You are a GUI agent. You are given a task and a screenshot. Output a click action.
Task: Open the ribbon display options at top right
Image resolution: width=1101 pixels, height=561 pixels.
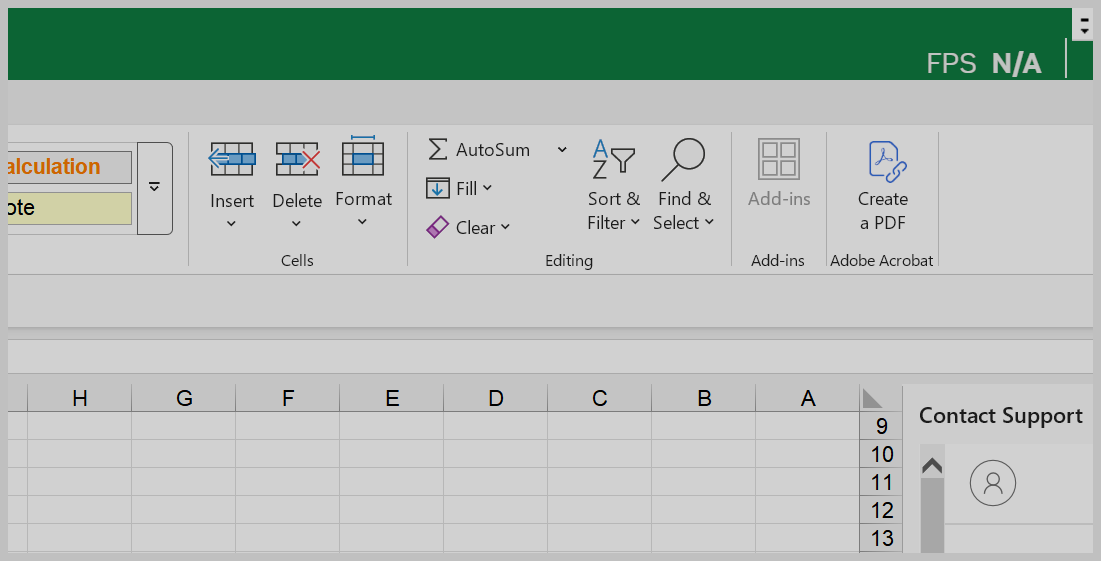(x=1084, y=25)
